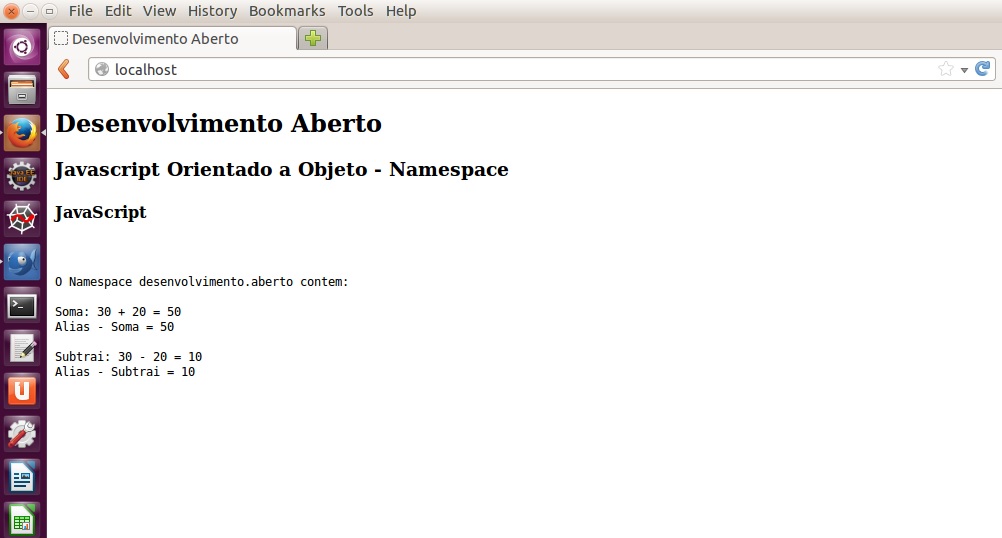Open the Bookmarks menu

point(287,11)
